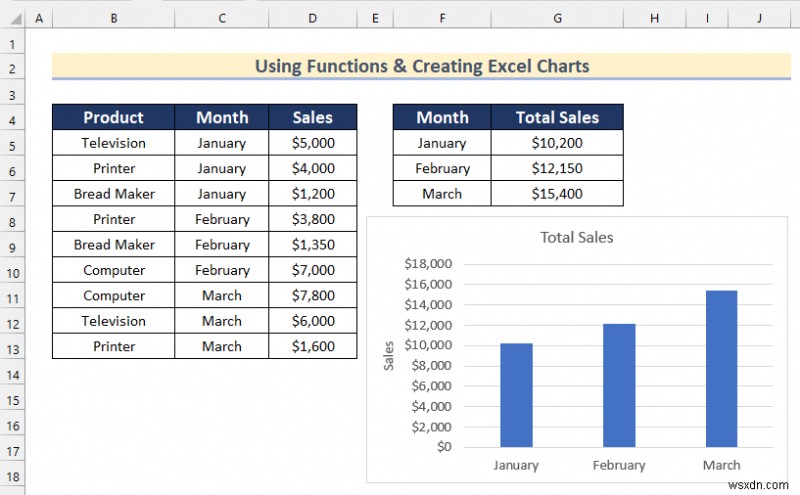Select the $18,000 axis label

click(428, 264)
